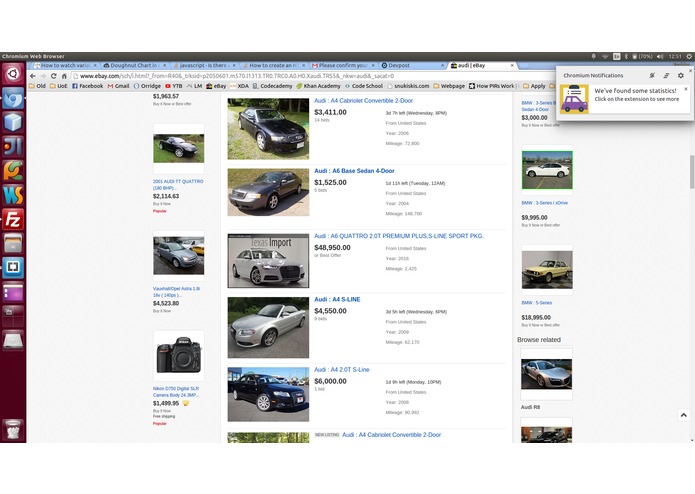Open 'Audi : A6 Base Sedan 4-Door' listing
695x494 pixels.
click(x=354, y=171)
